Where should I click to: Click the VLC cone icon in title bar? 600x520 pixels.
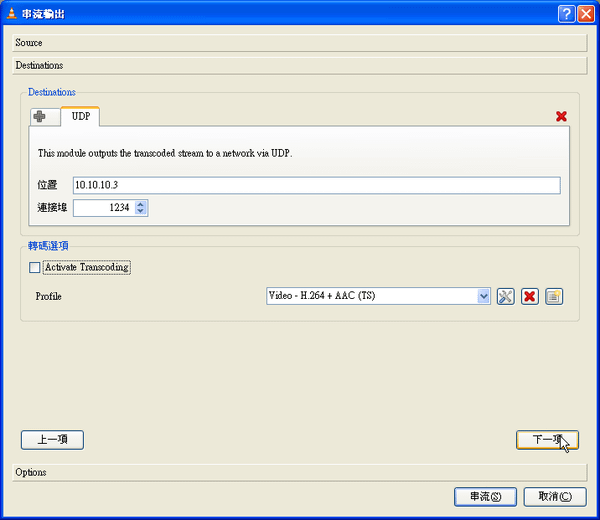[x=12, y=13]
